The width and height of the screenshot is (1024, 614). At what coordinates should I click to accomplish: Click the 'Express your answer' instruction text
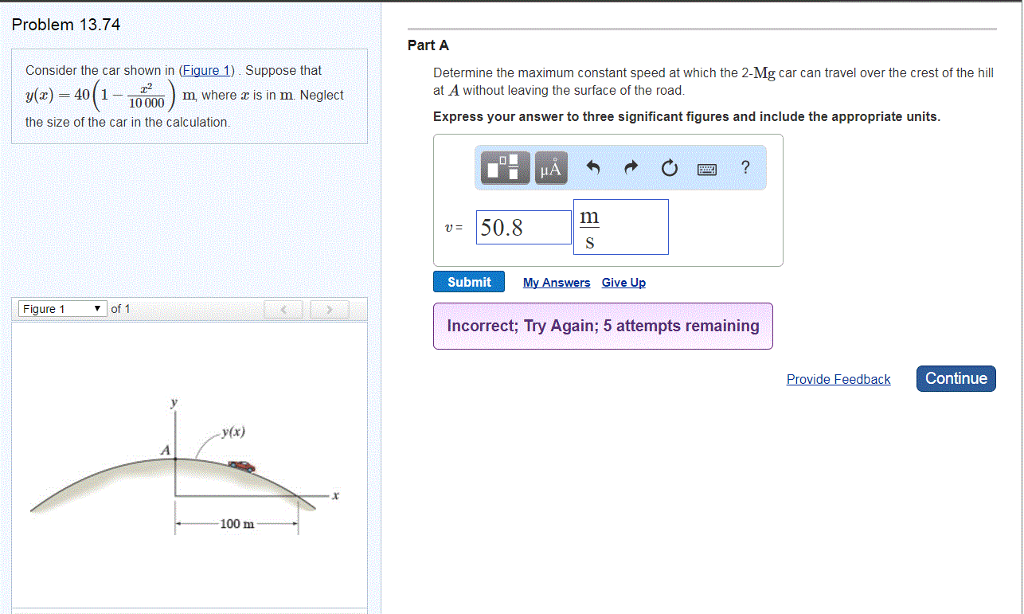[x=686, y=117]
